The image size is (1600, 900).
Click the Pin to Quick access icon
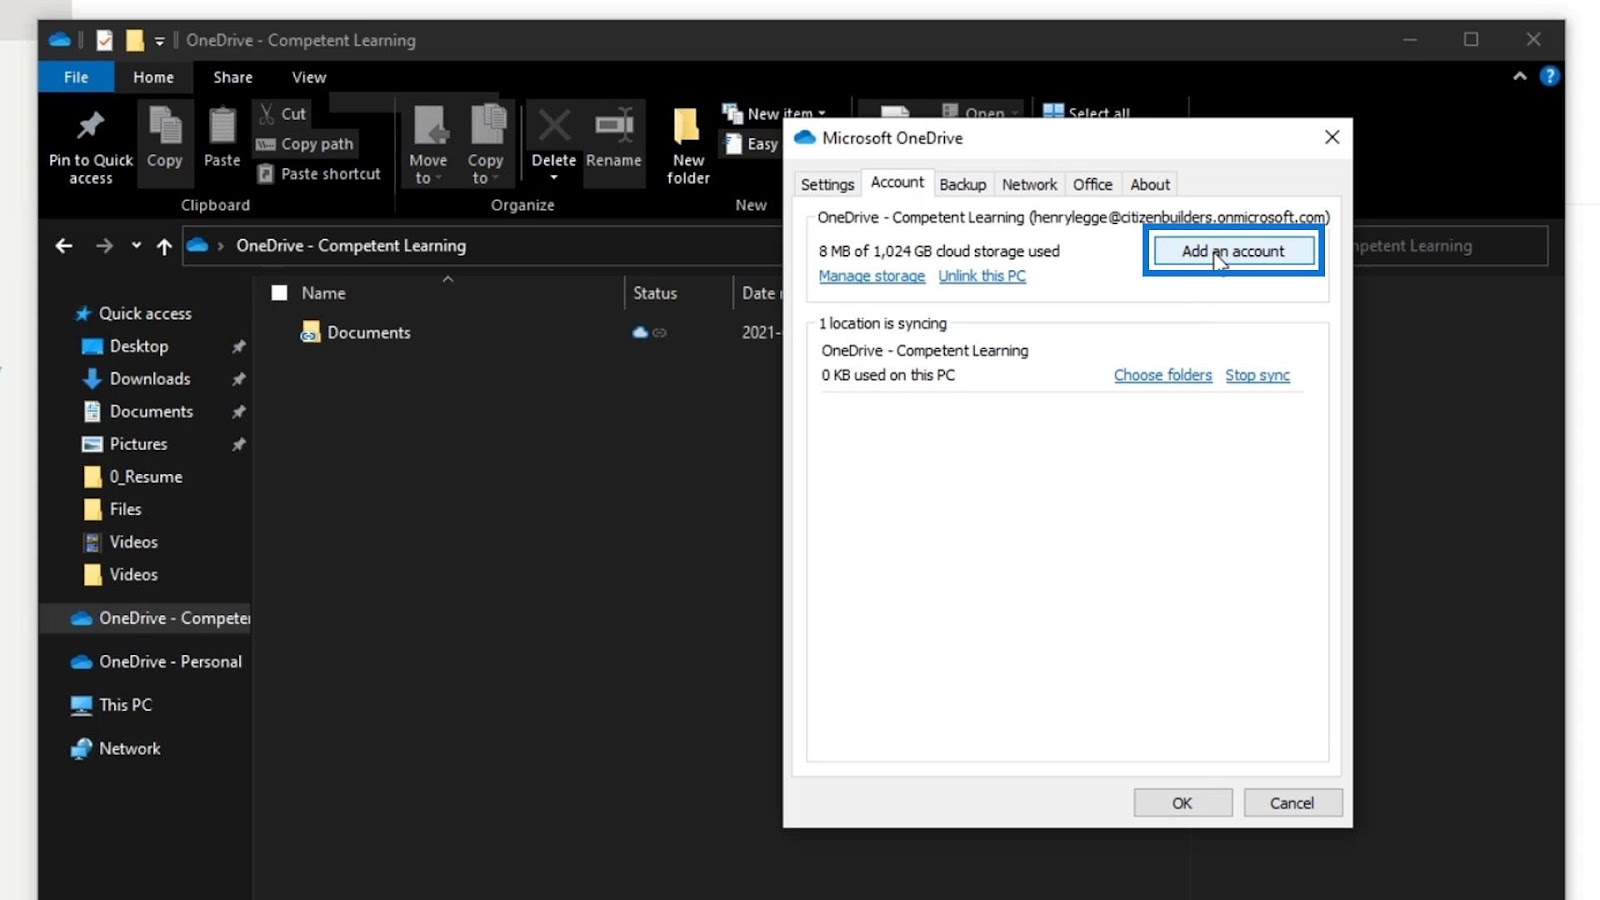tap(90, 127)
